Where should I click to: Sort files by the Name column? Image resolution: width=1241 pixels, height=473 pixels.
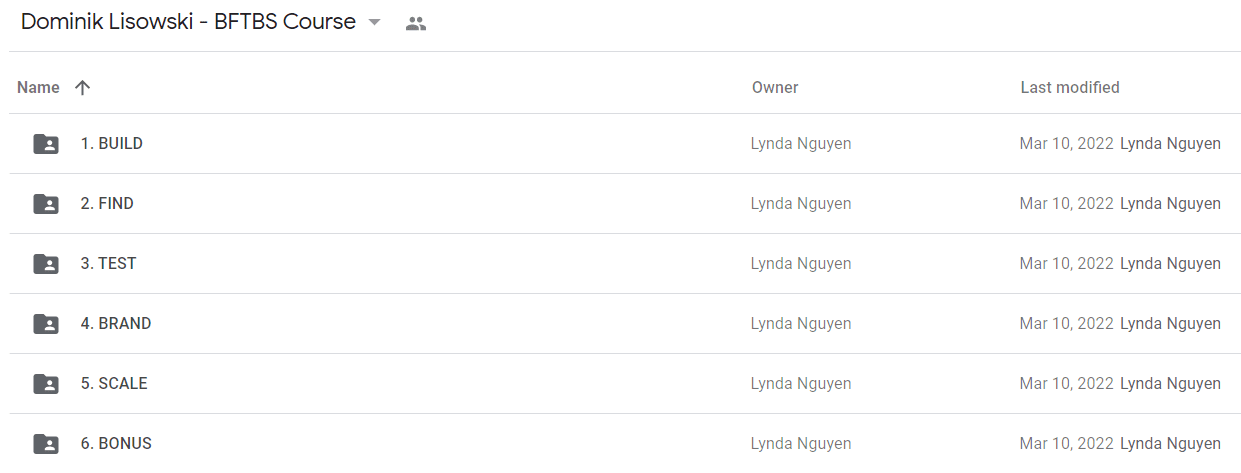click(38, 88)
